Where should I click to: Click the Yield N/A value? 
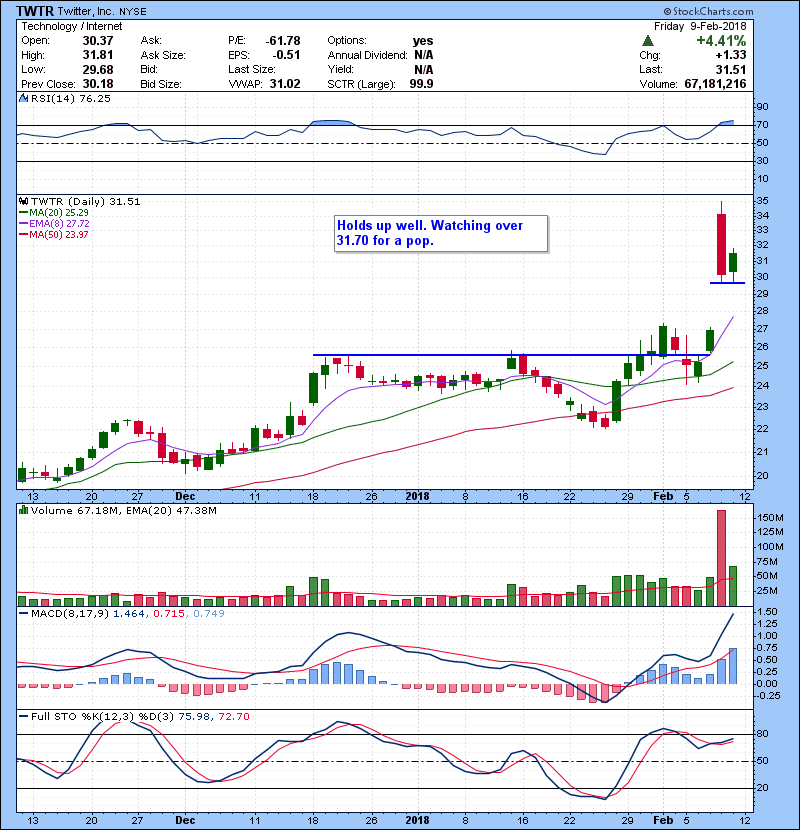[424, 69]
